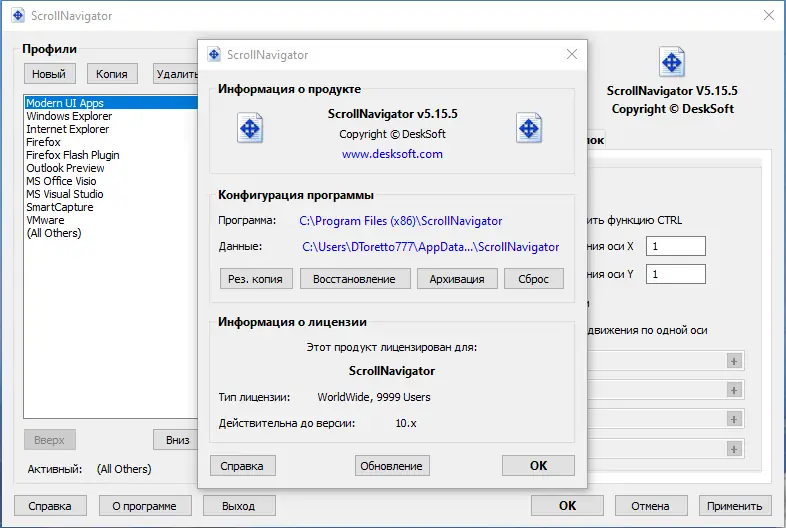
Task: Click the Рез. копия button
Action: tap(256, 279)
